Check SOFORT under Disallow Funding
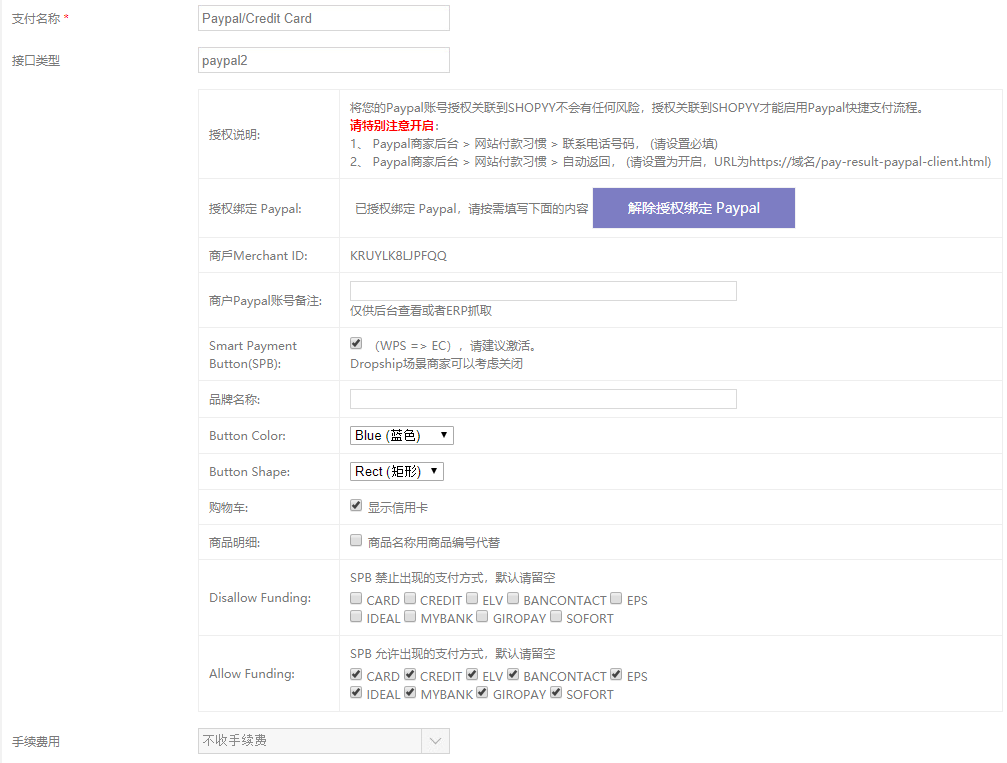The image size is (1007, 763). pos(555,617)
